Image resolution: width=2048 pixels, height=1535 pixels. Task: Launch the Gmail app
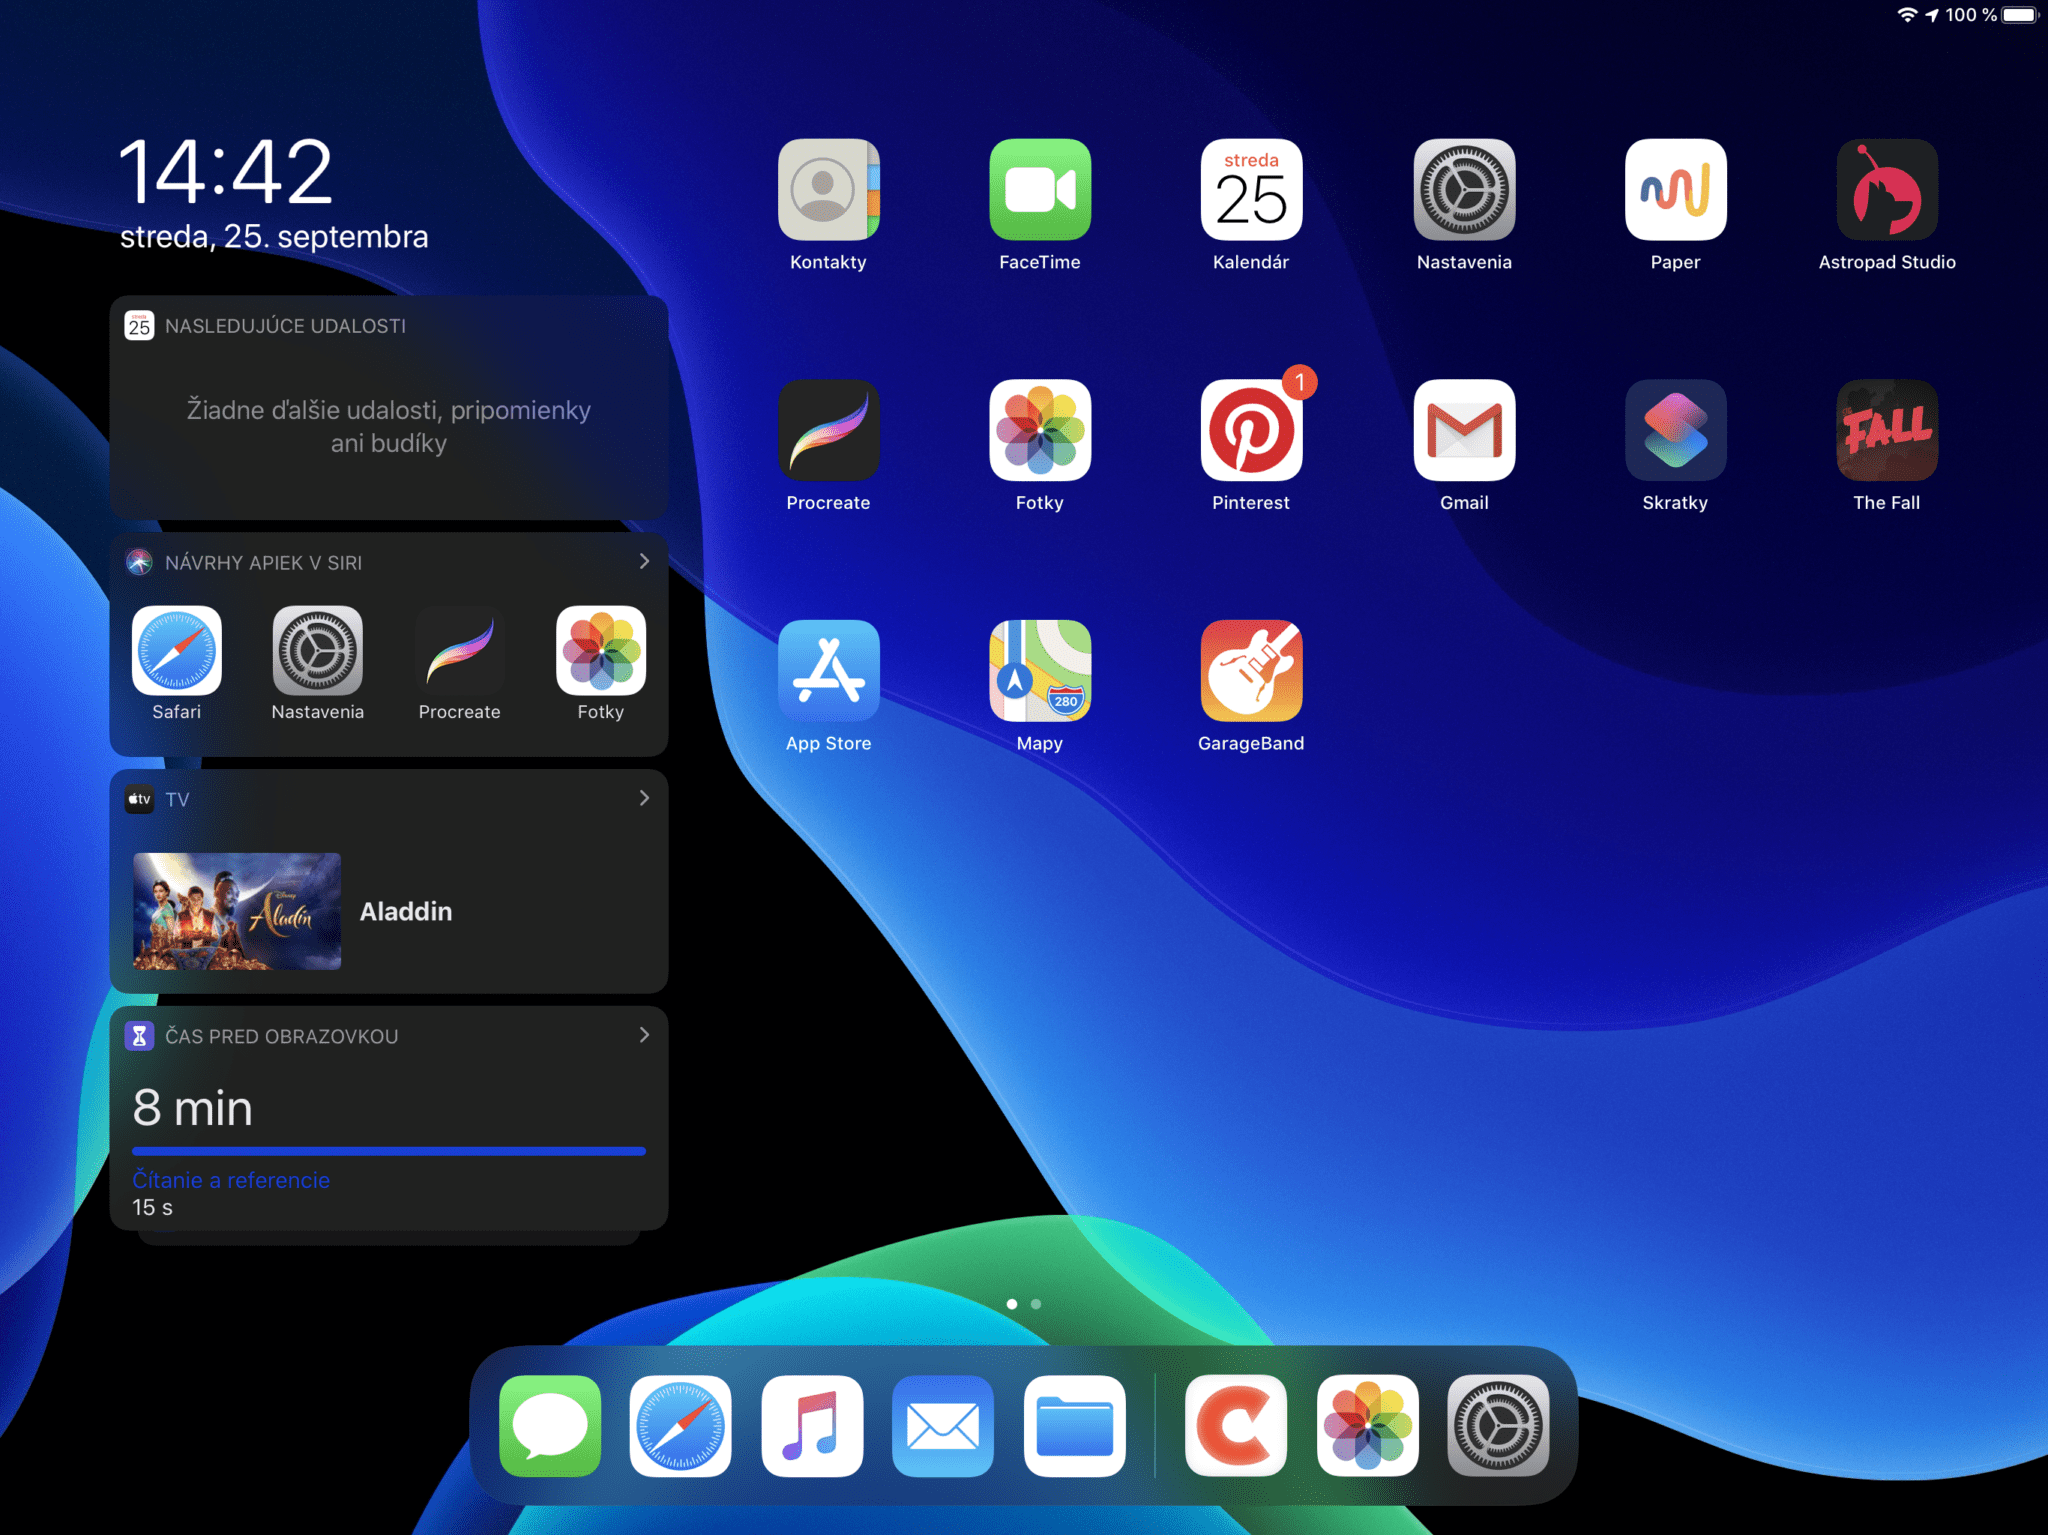pyautogui.click(x=1464, y=430)
